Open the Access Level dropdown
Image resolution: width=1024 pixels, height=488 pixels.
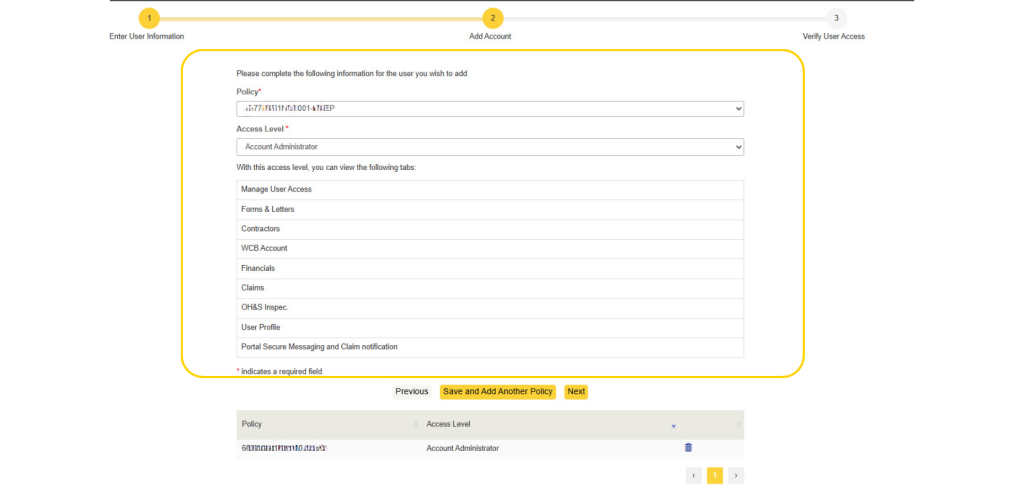coord(490,147)
